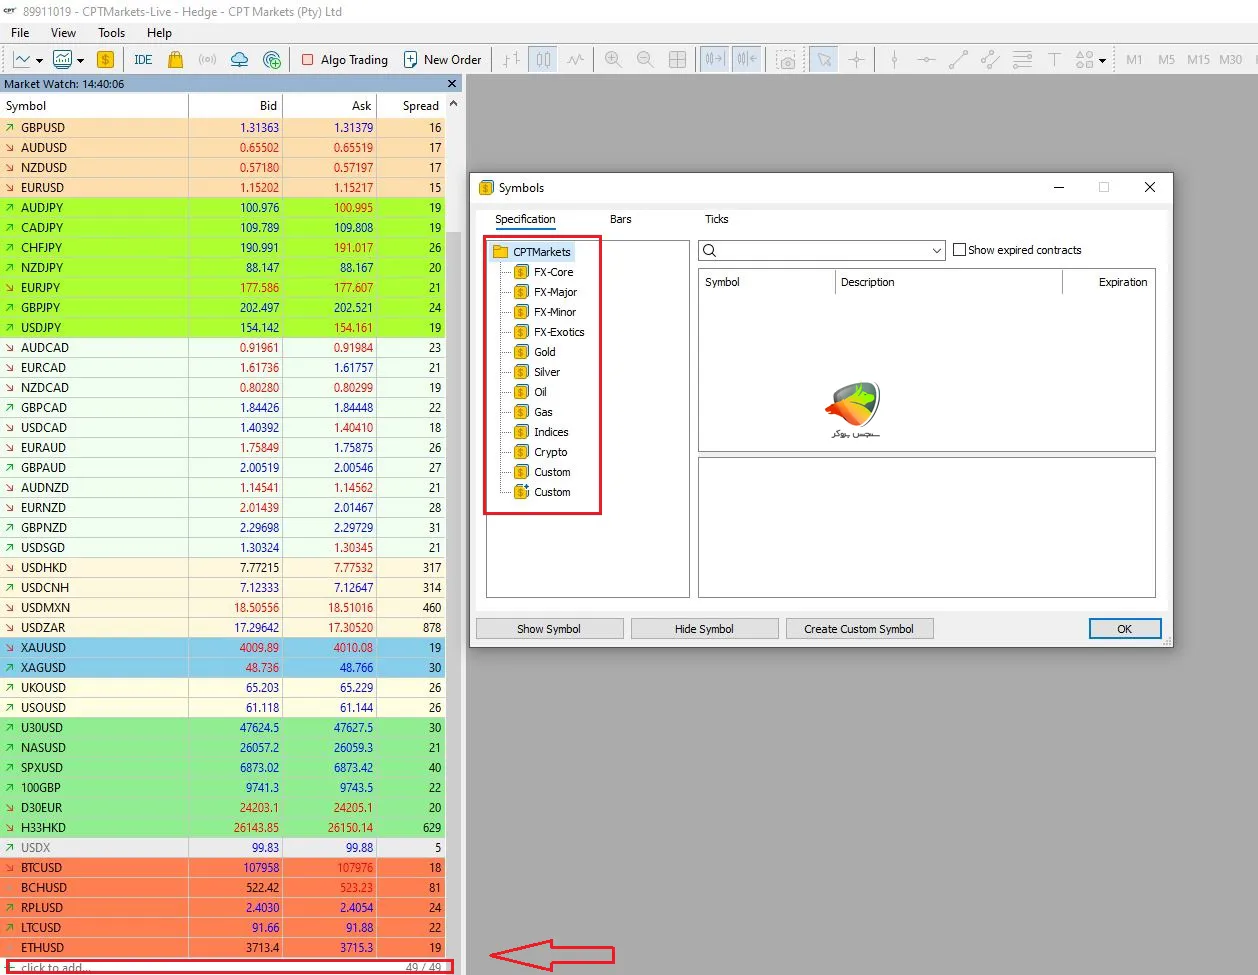Select the FX-Exotics group in tree

[x=558, y=332]
